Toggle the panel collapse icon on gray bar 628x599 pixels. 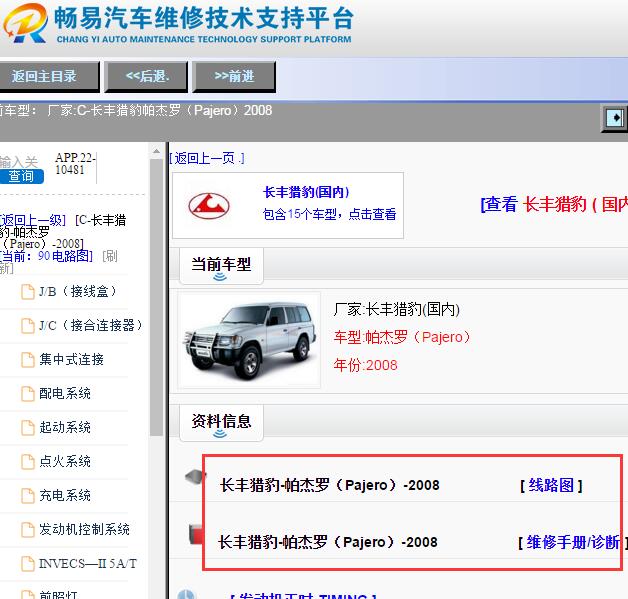614,118
